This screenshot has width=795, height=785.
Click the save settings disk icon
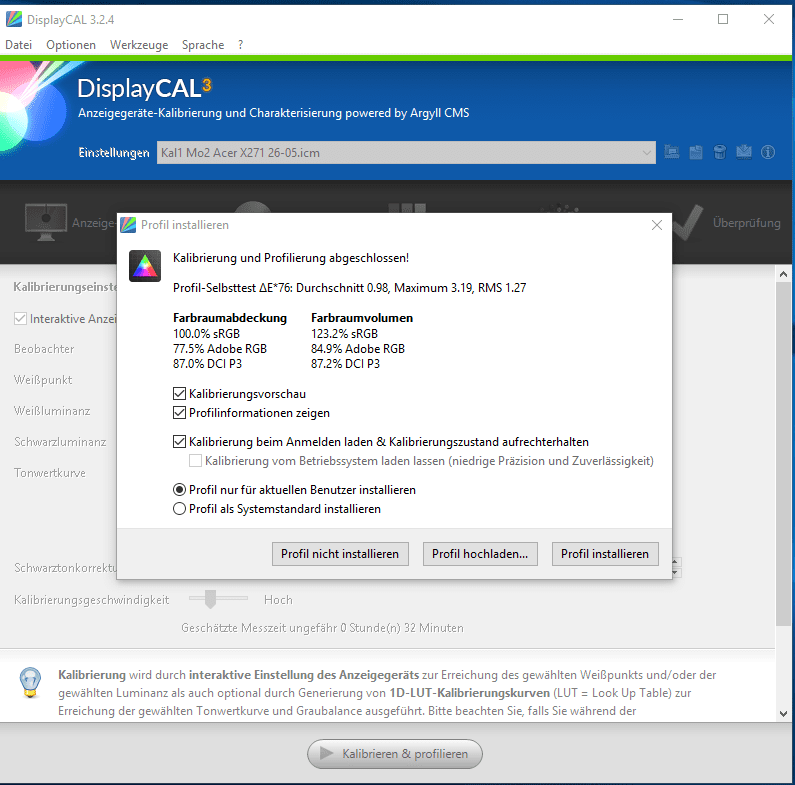click(696, 152)
